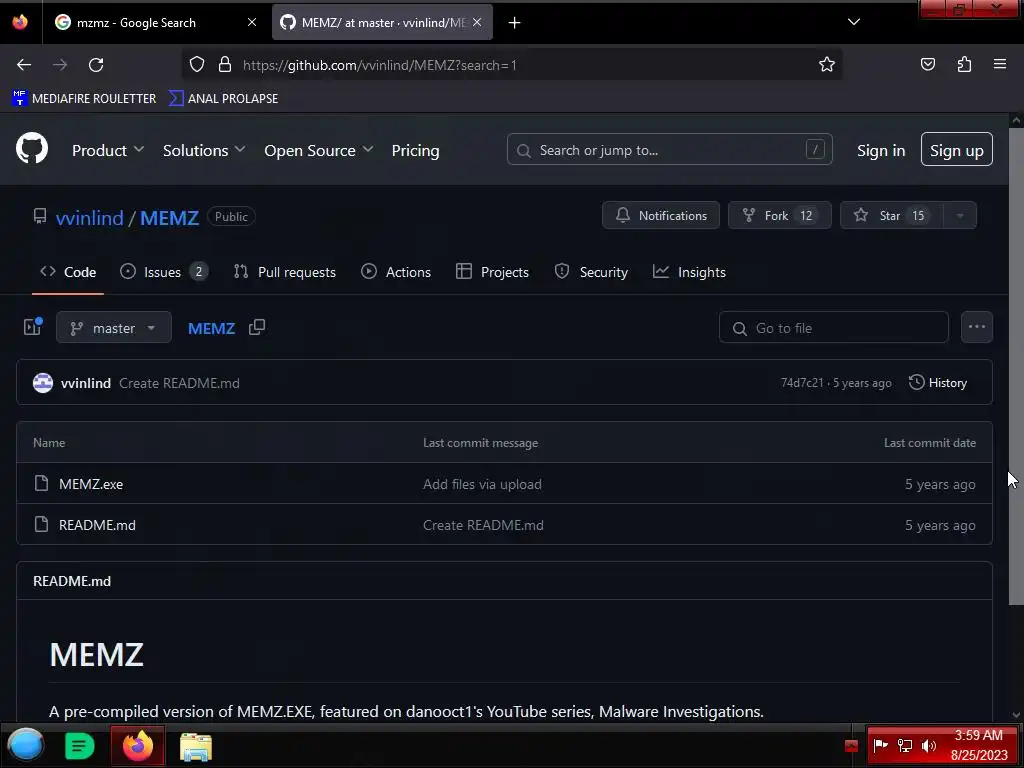Expand the Solutions menu
Image resolution: width=1024 pixels, height=768 pixels.
pos(204,150)
